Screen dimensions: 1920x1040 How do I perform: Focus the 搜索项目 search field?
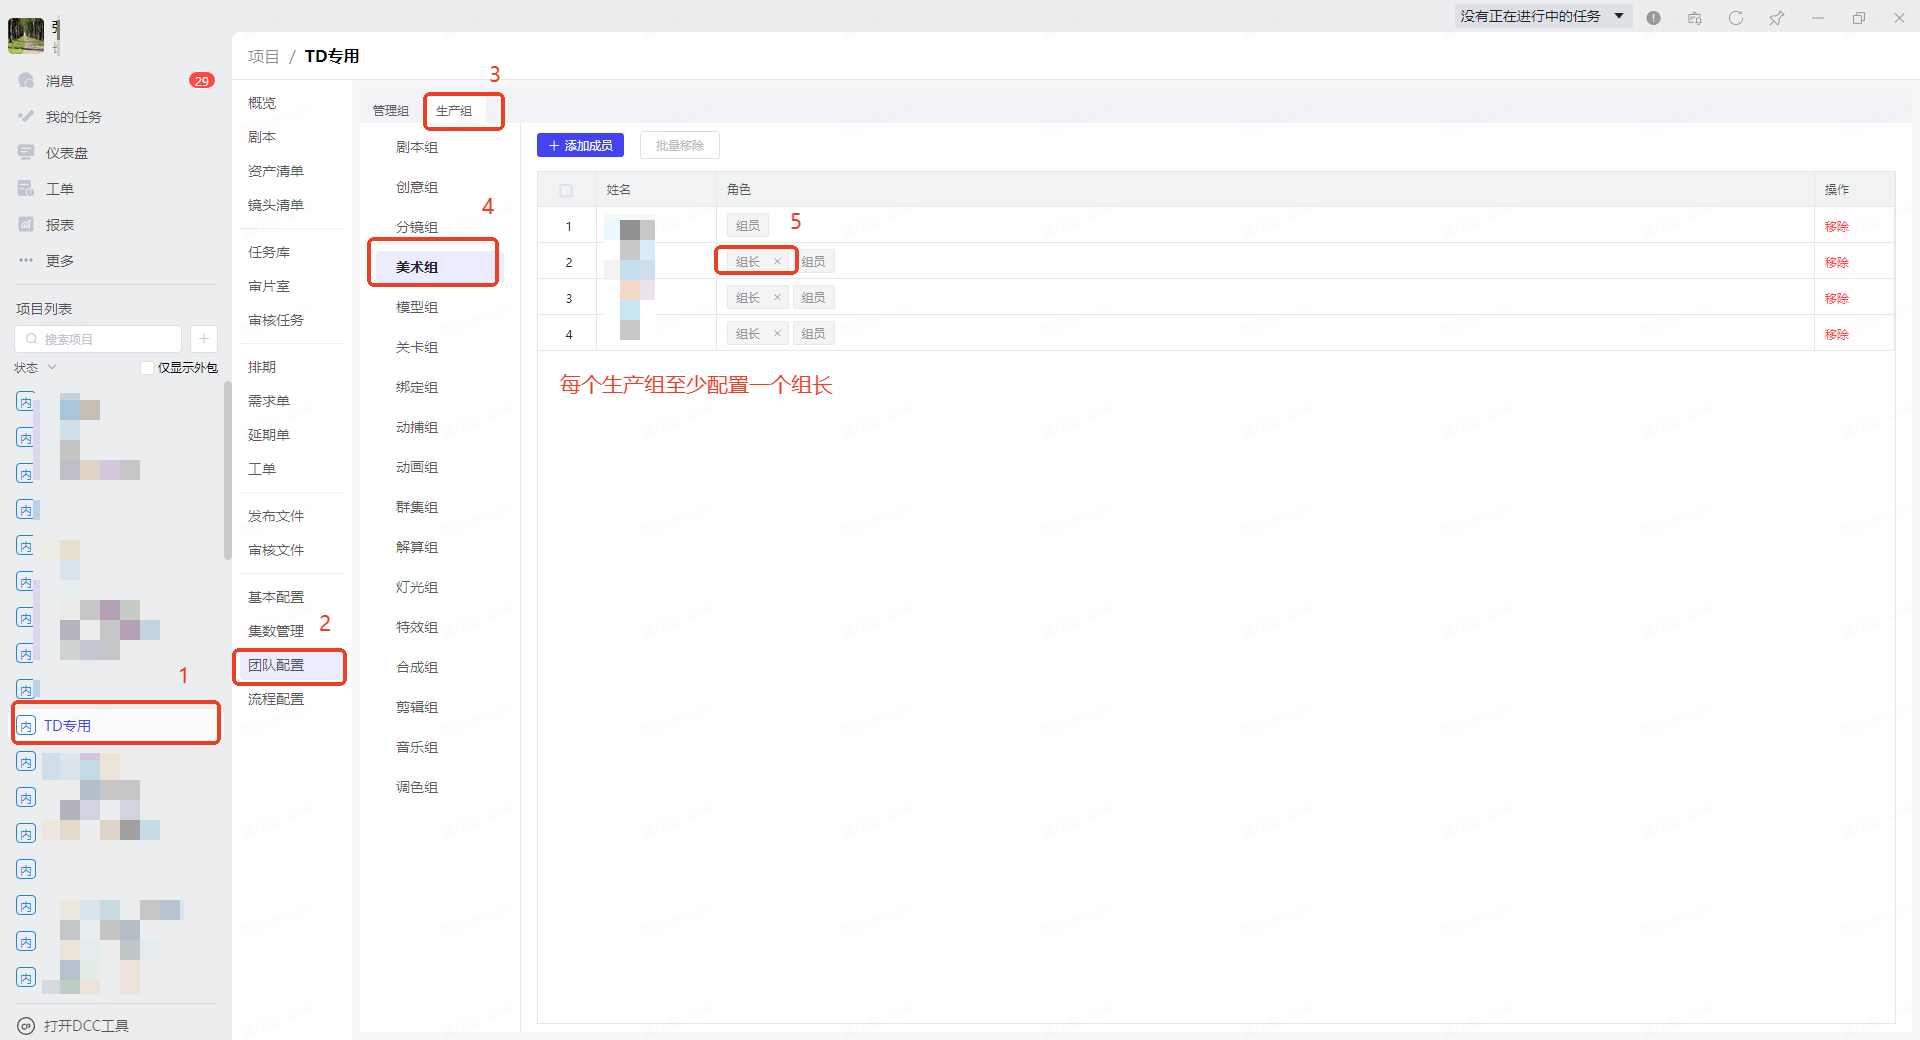(98, 339)
